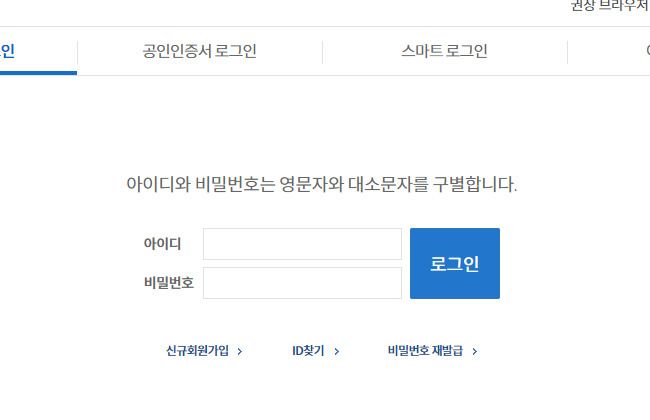Click the blue underline bar of active tab

coord(38,73)
